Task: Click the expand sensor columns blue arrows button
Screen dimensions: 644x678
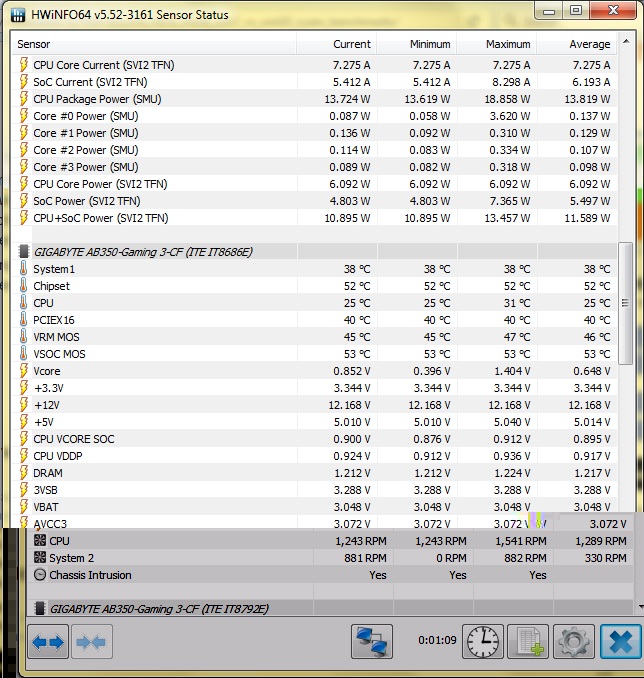Action: click(x=47, y=641)
